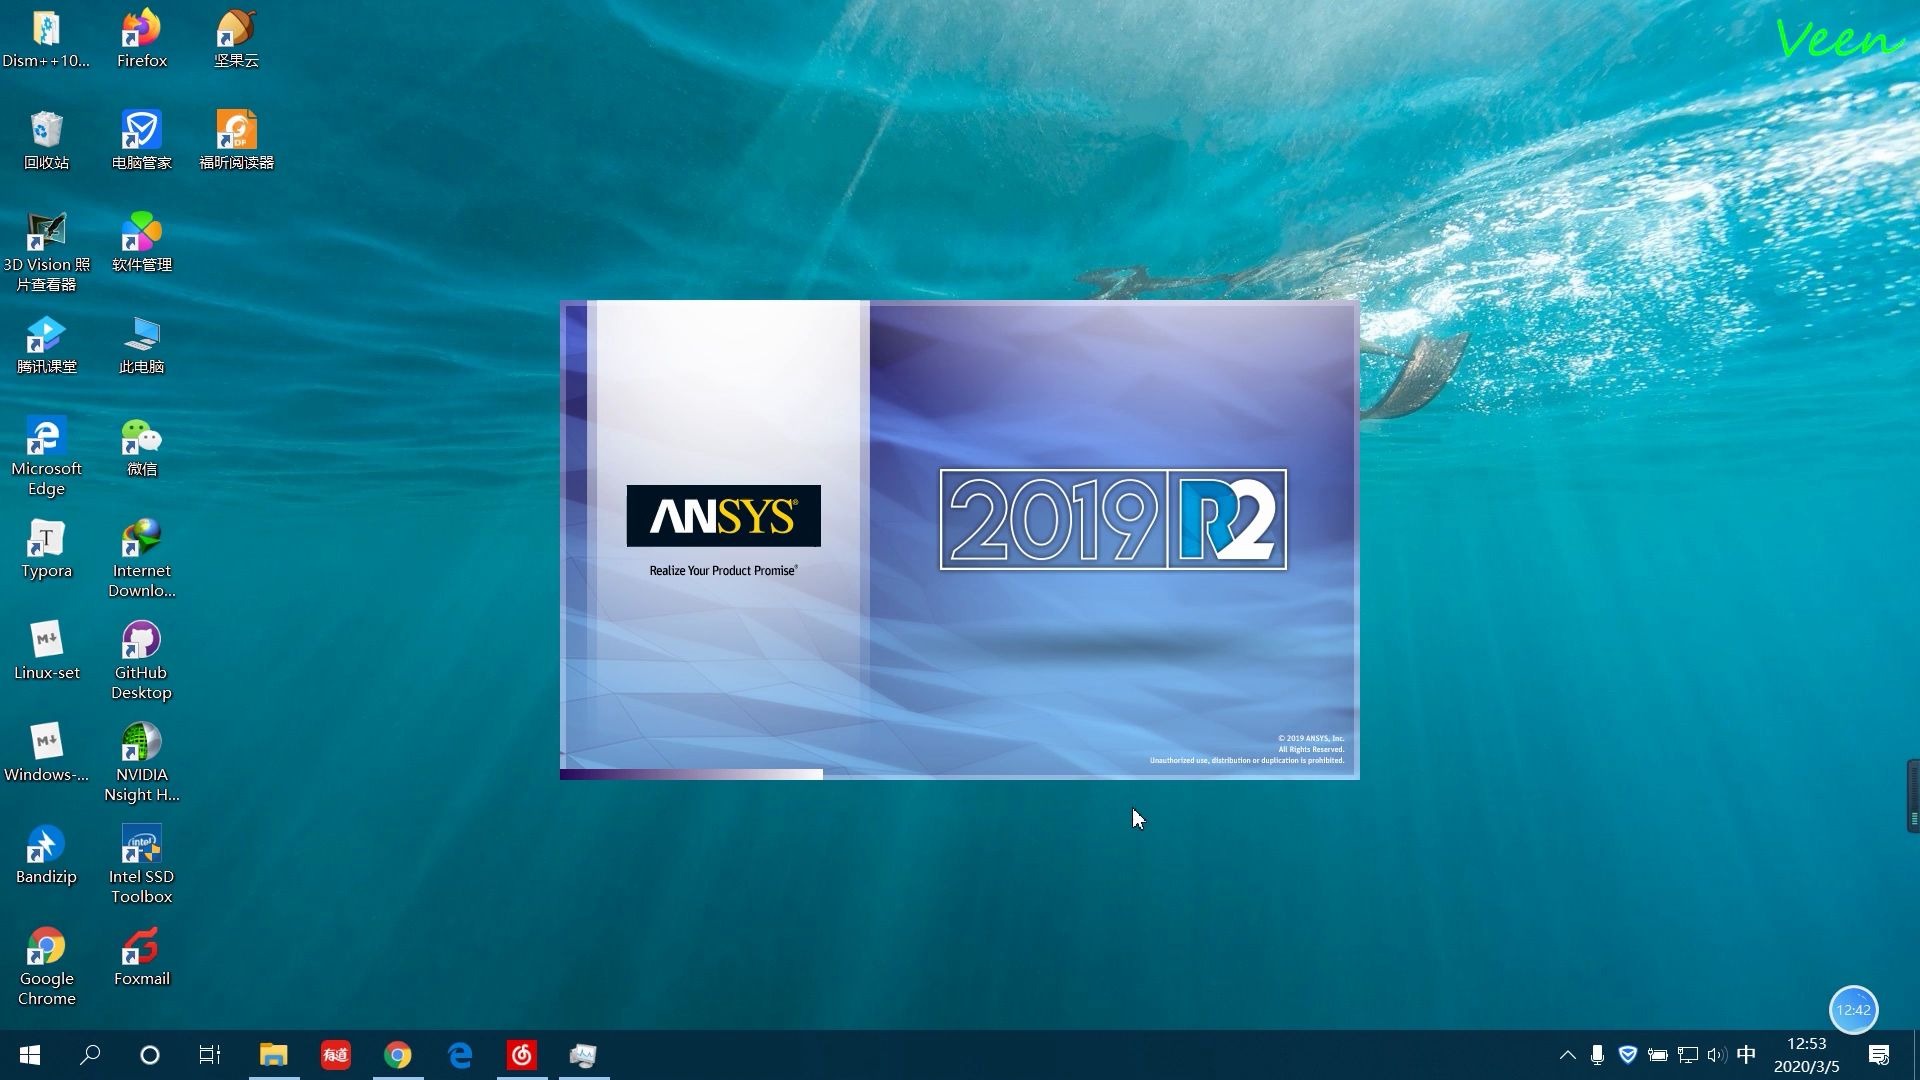Click the ANSYS splash loading progress bar
Viewport: 1920px width, 1080px height.
coord(690,773)
